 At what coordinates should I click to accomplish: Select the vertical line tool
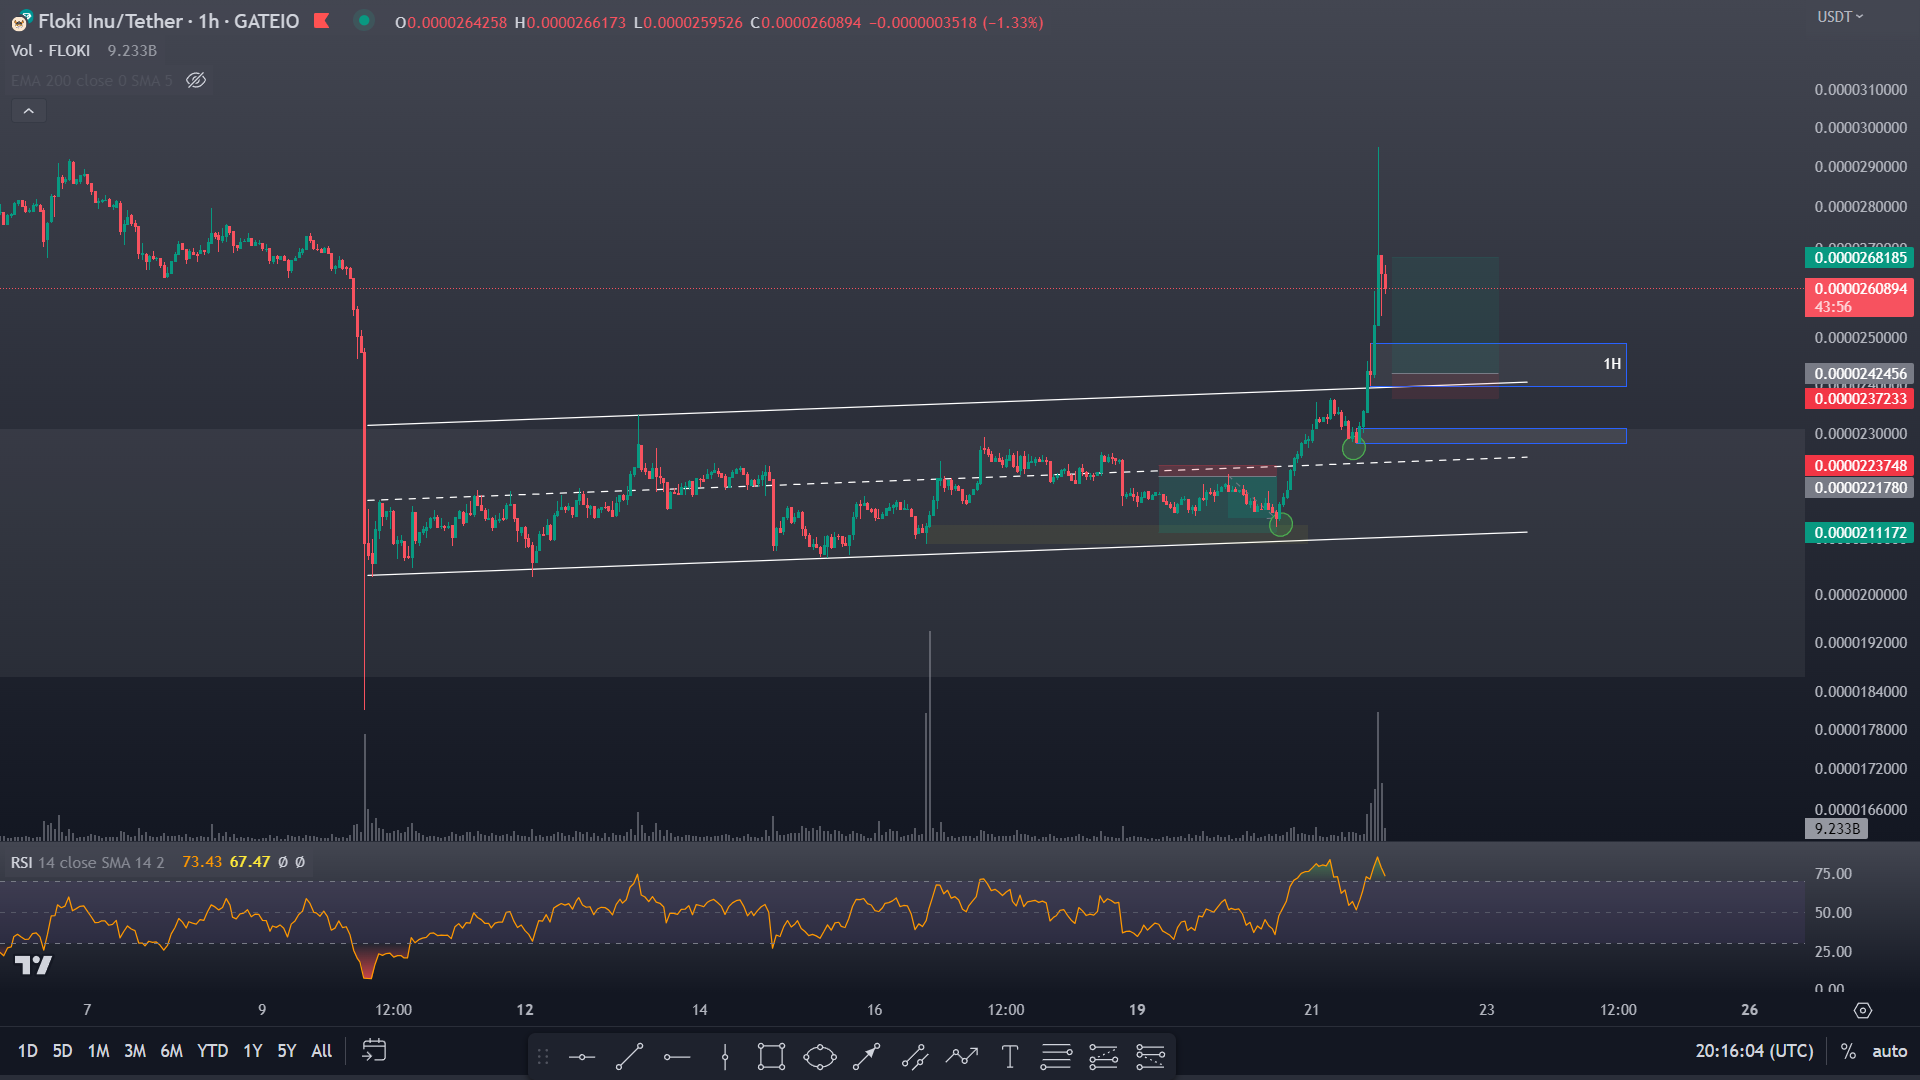(x=725, y=1056)
